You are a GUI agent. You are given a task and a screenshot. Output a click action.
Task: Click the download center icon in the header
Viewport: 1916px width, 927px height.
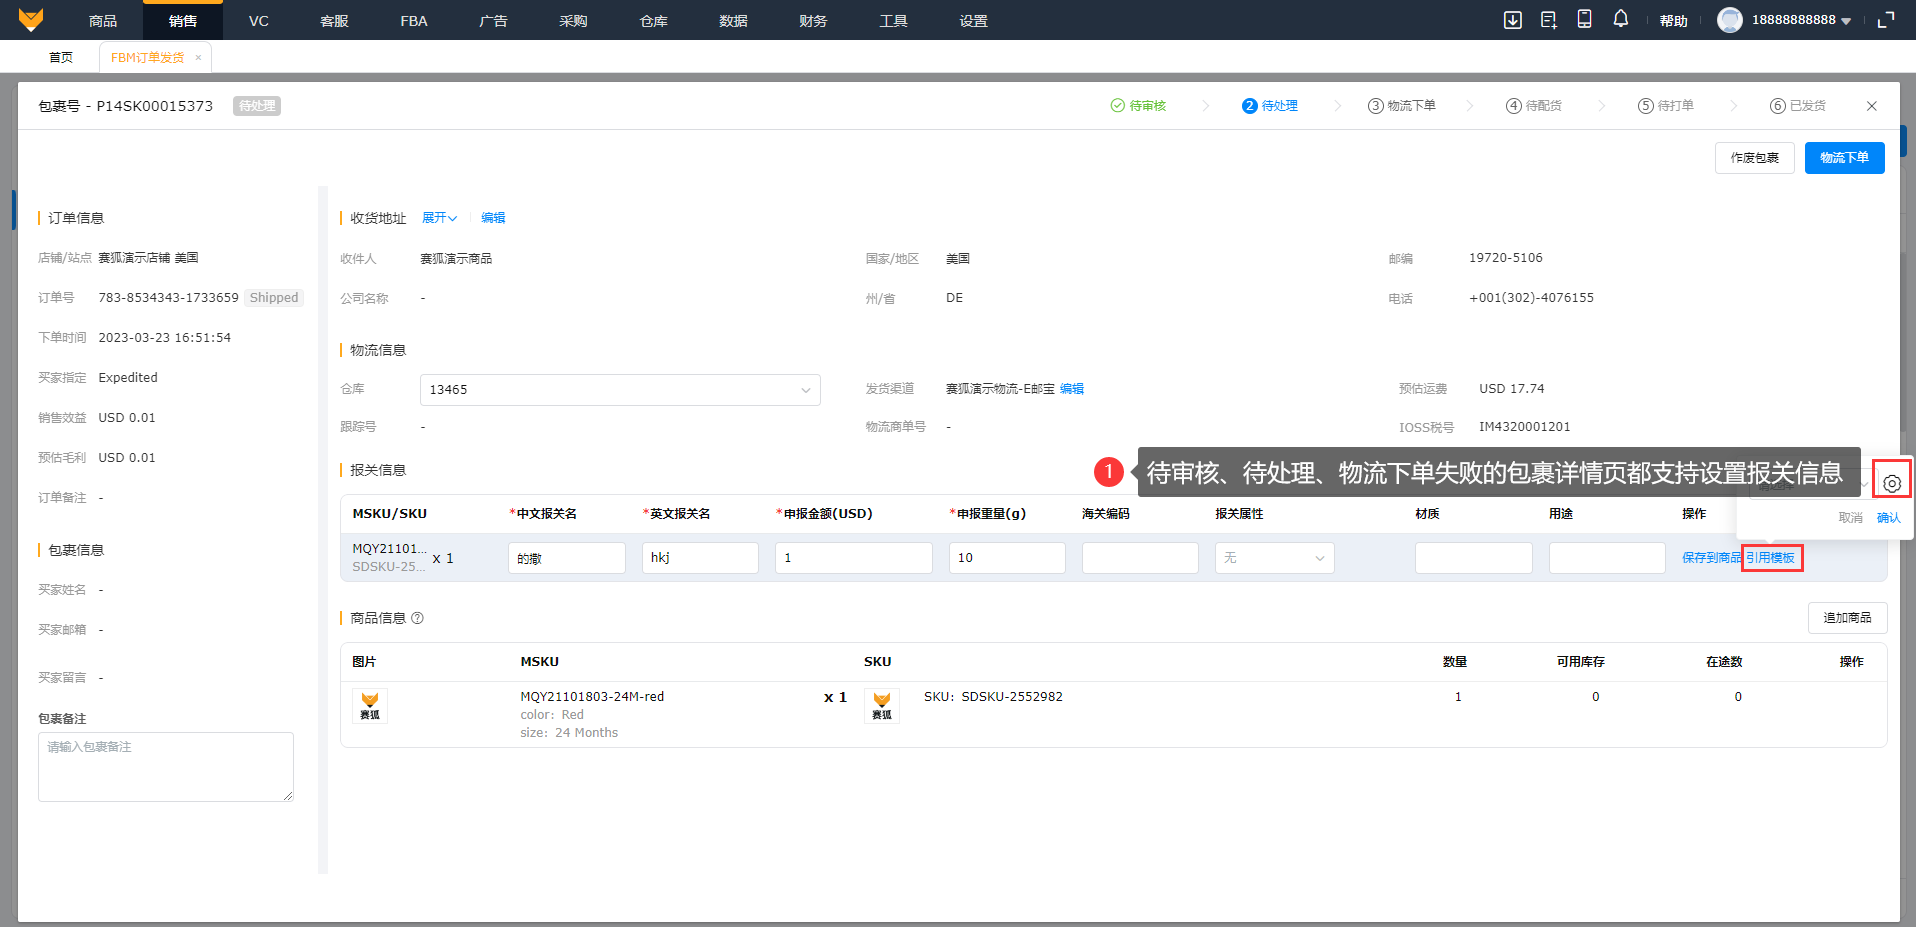pos(1512,20)
